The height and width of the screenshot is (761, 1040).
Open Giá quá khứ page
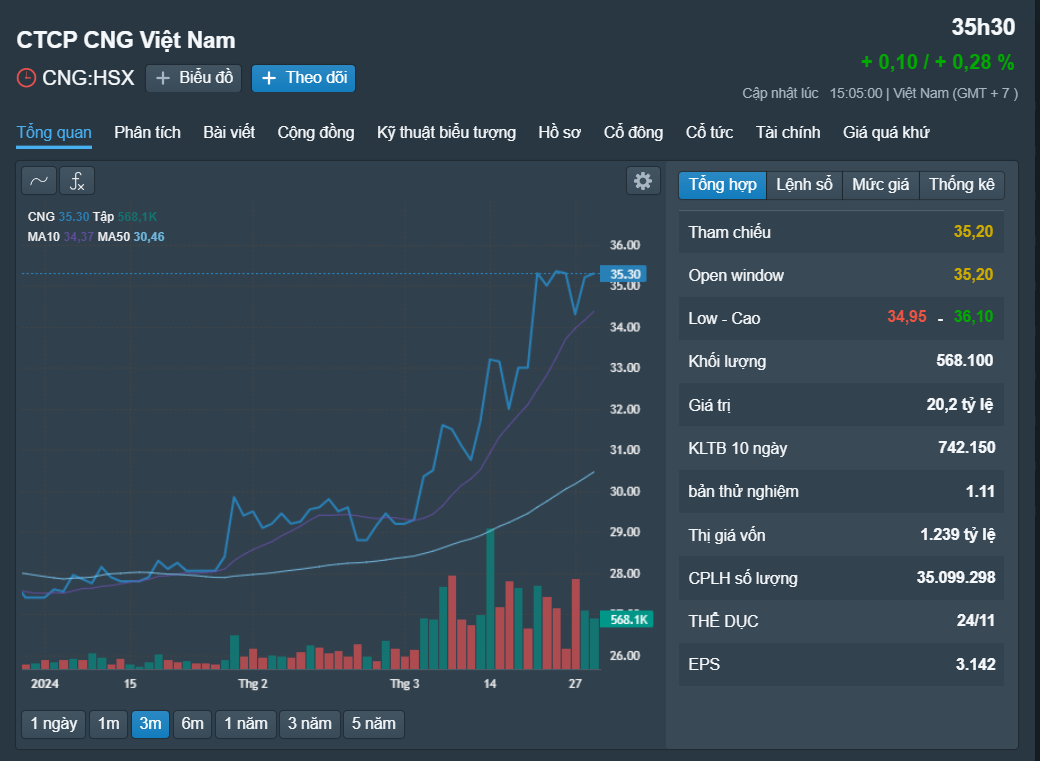tap(885, 133)
